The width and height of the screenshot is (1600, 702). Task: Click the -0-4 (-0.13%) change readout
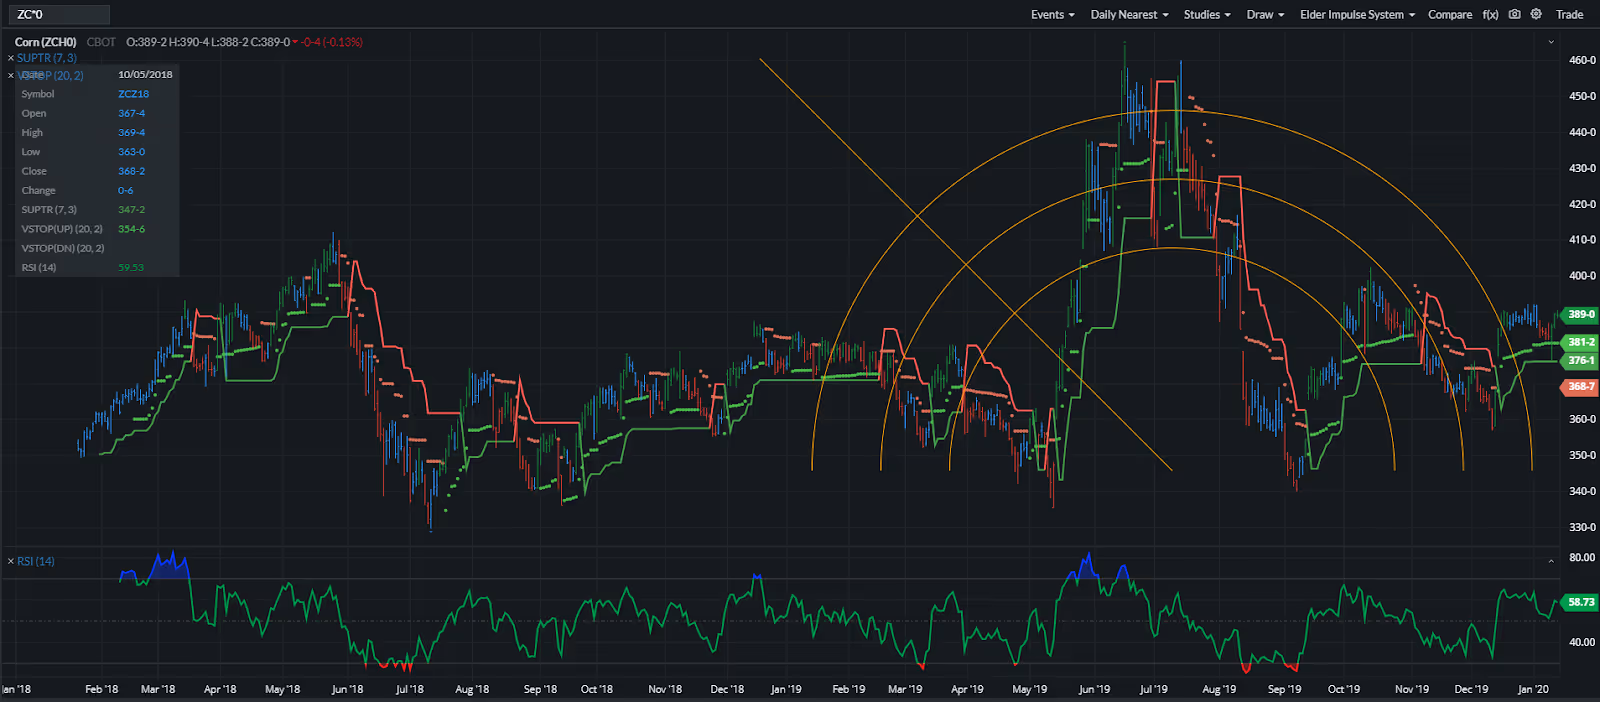pos(332,42)
